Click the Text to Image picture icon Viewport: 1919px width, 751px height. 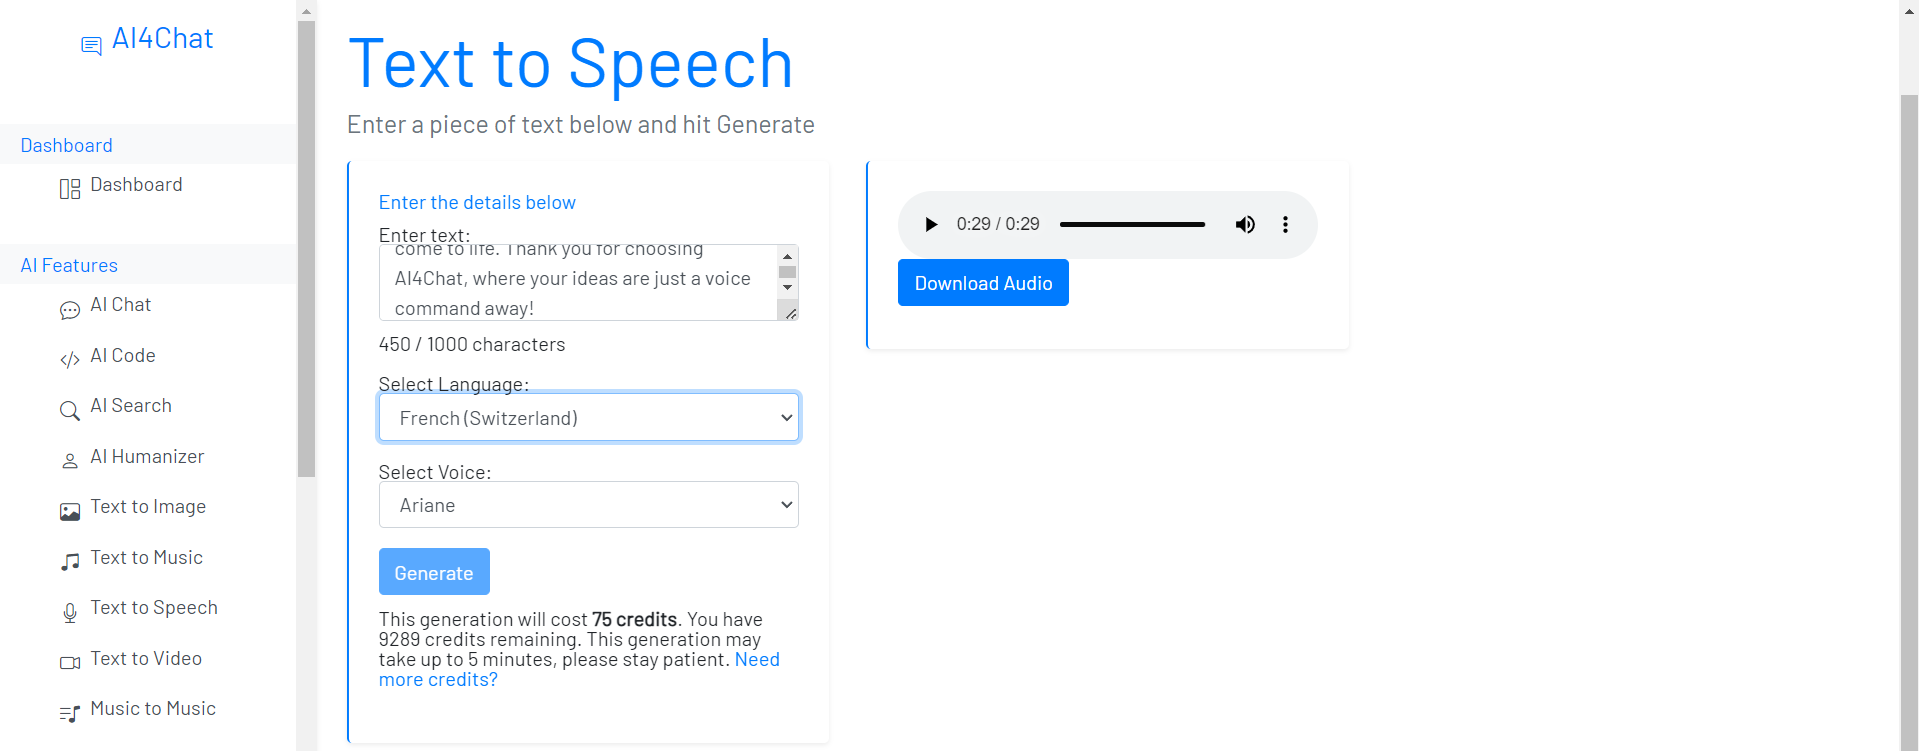click(70, 512)
